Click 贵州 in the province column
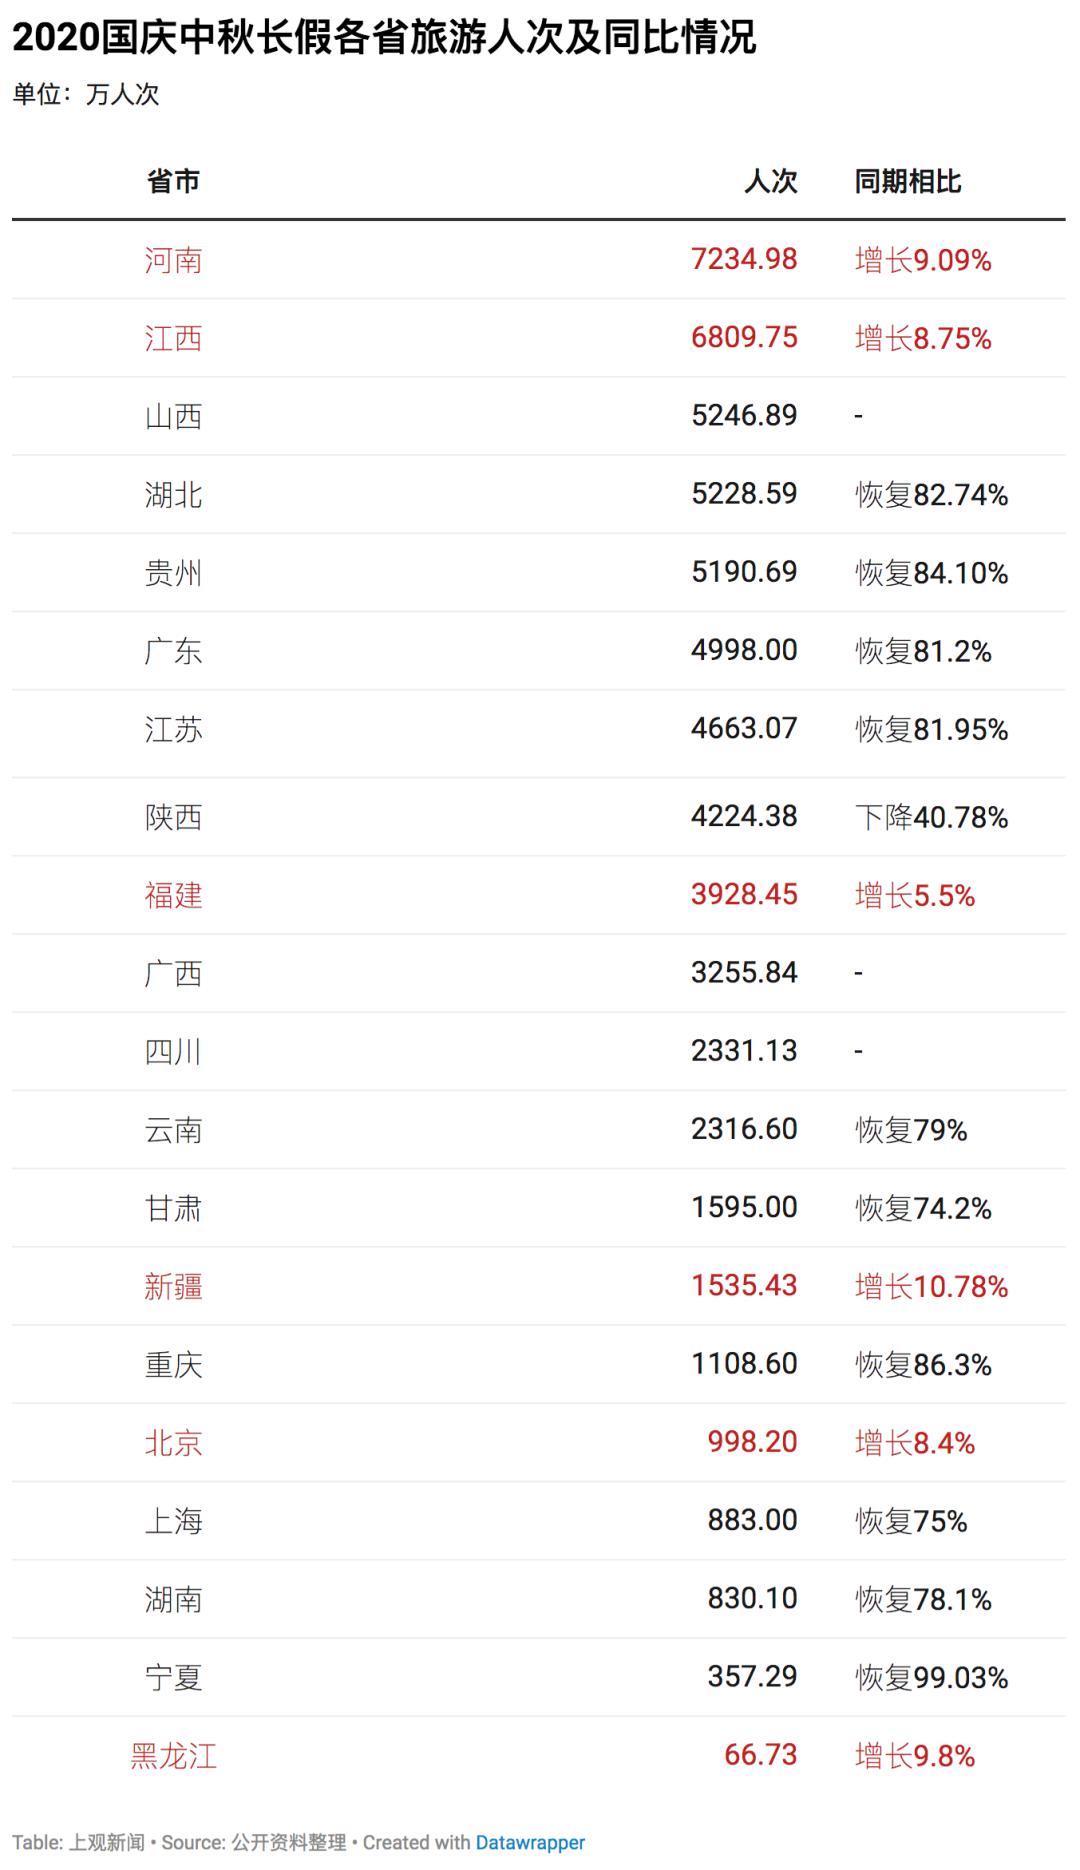The height and width of the screenshot is (1870, 1080). [x=173, y=573]
